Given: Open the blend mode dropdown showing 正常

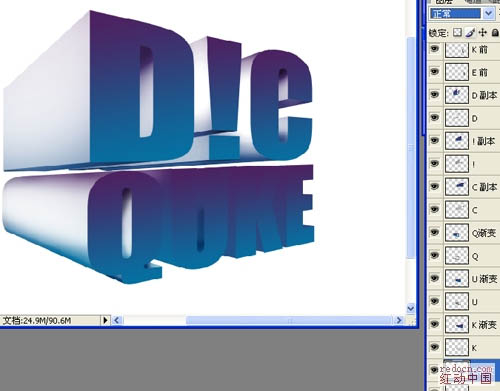Looking at the screenshot, I should (462, 14).
